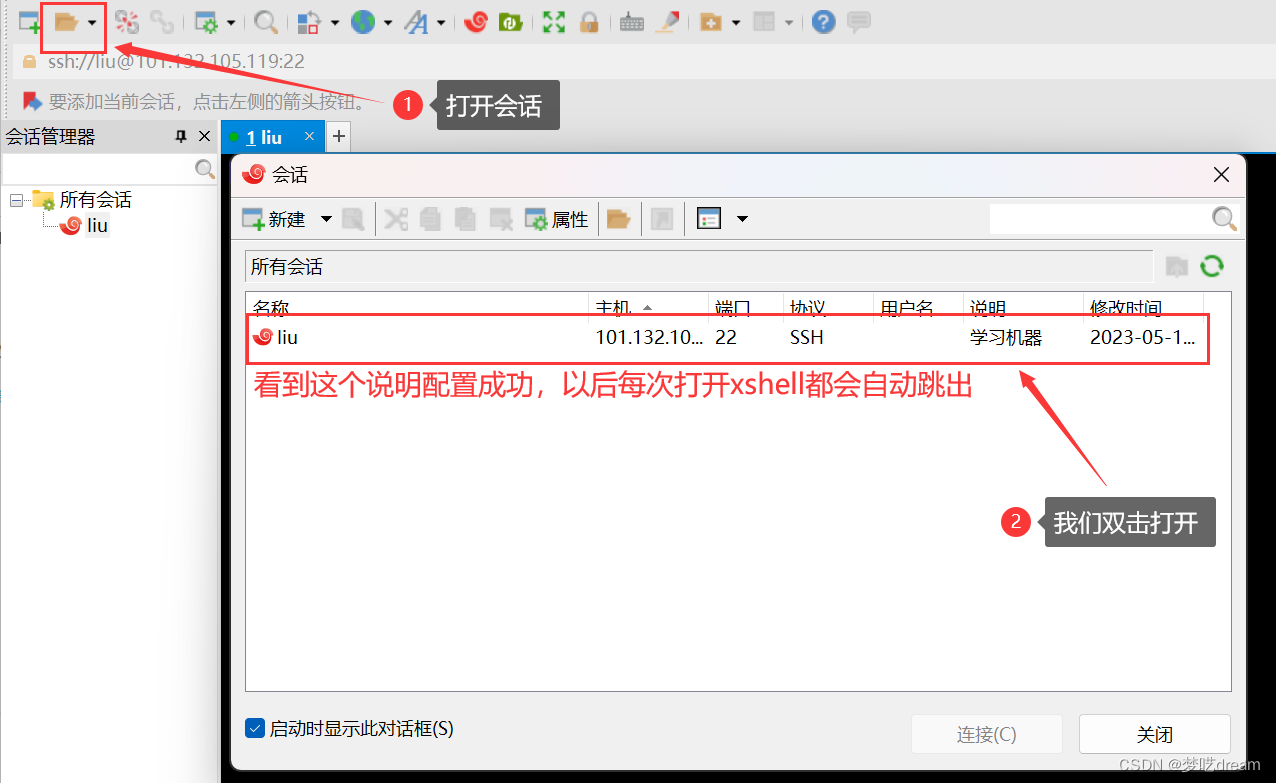Click the full screen icon in the toolbar
Image resolution: width=1276 pixels, height=783 pixels.
click(x=553, y=22)
